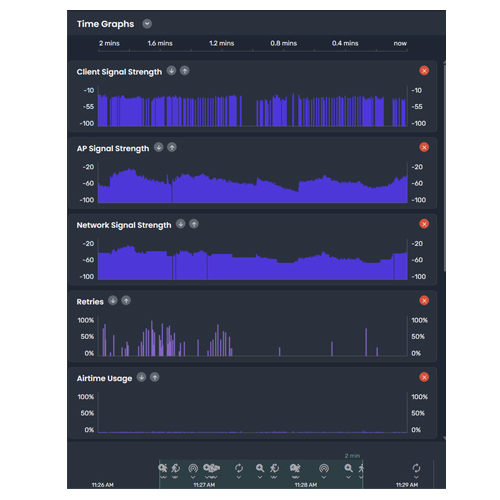
Task: Expand chevron under magnifier icon below 2 min
Action: tap(349, 477)
